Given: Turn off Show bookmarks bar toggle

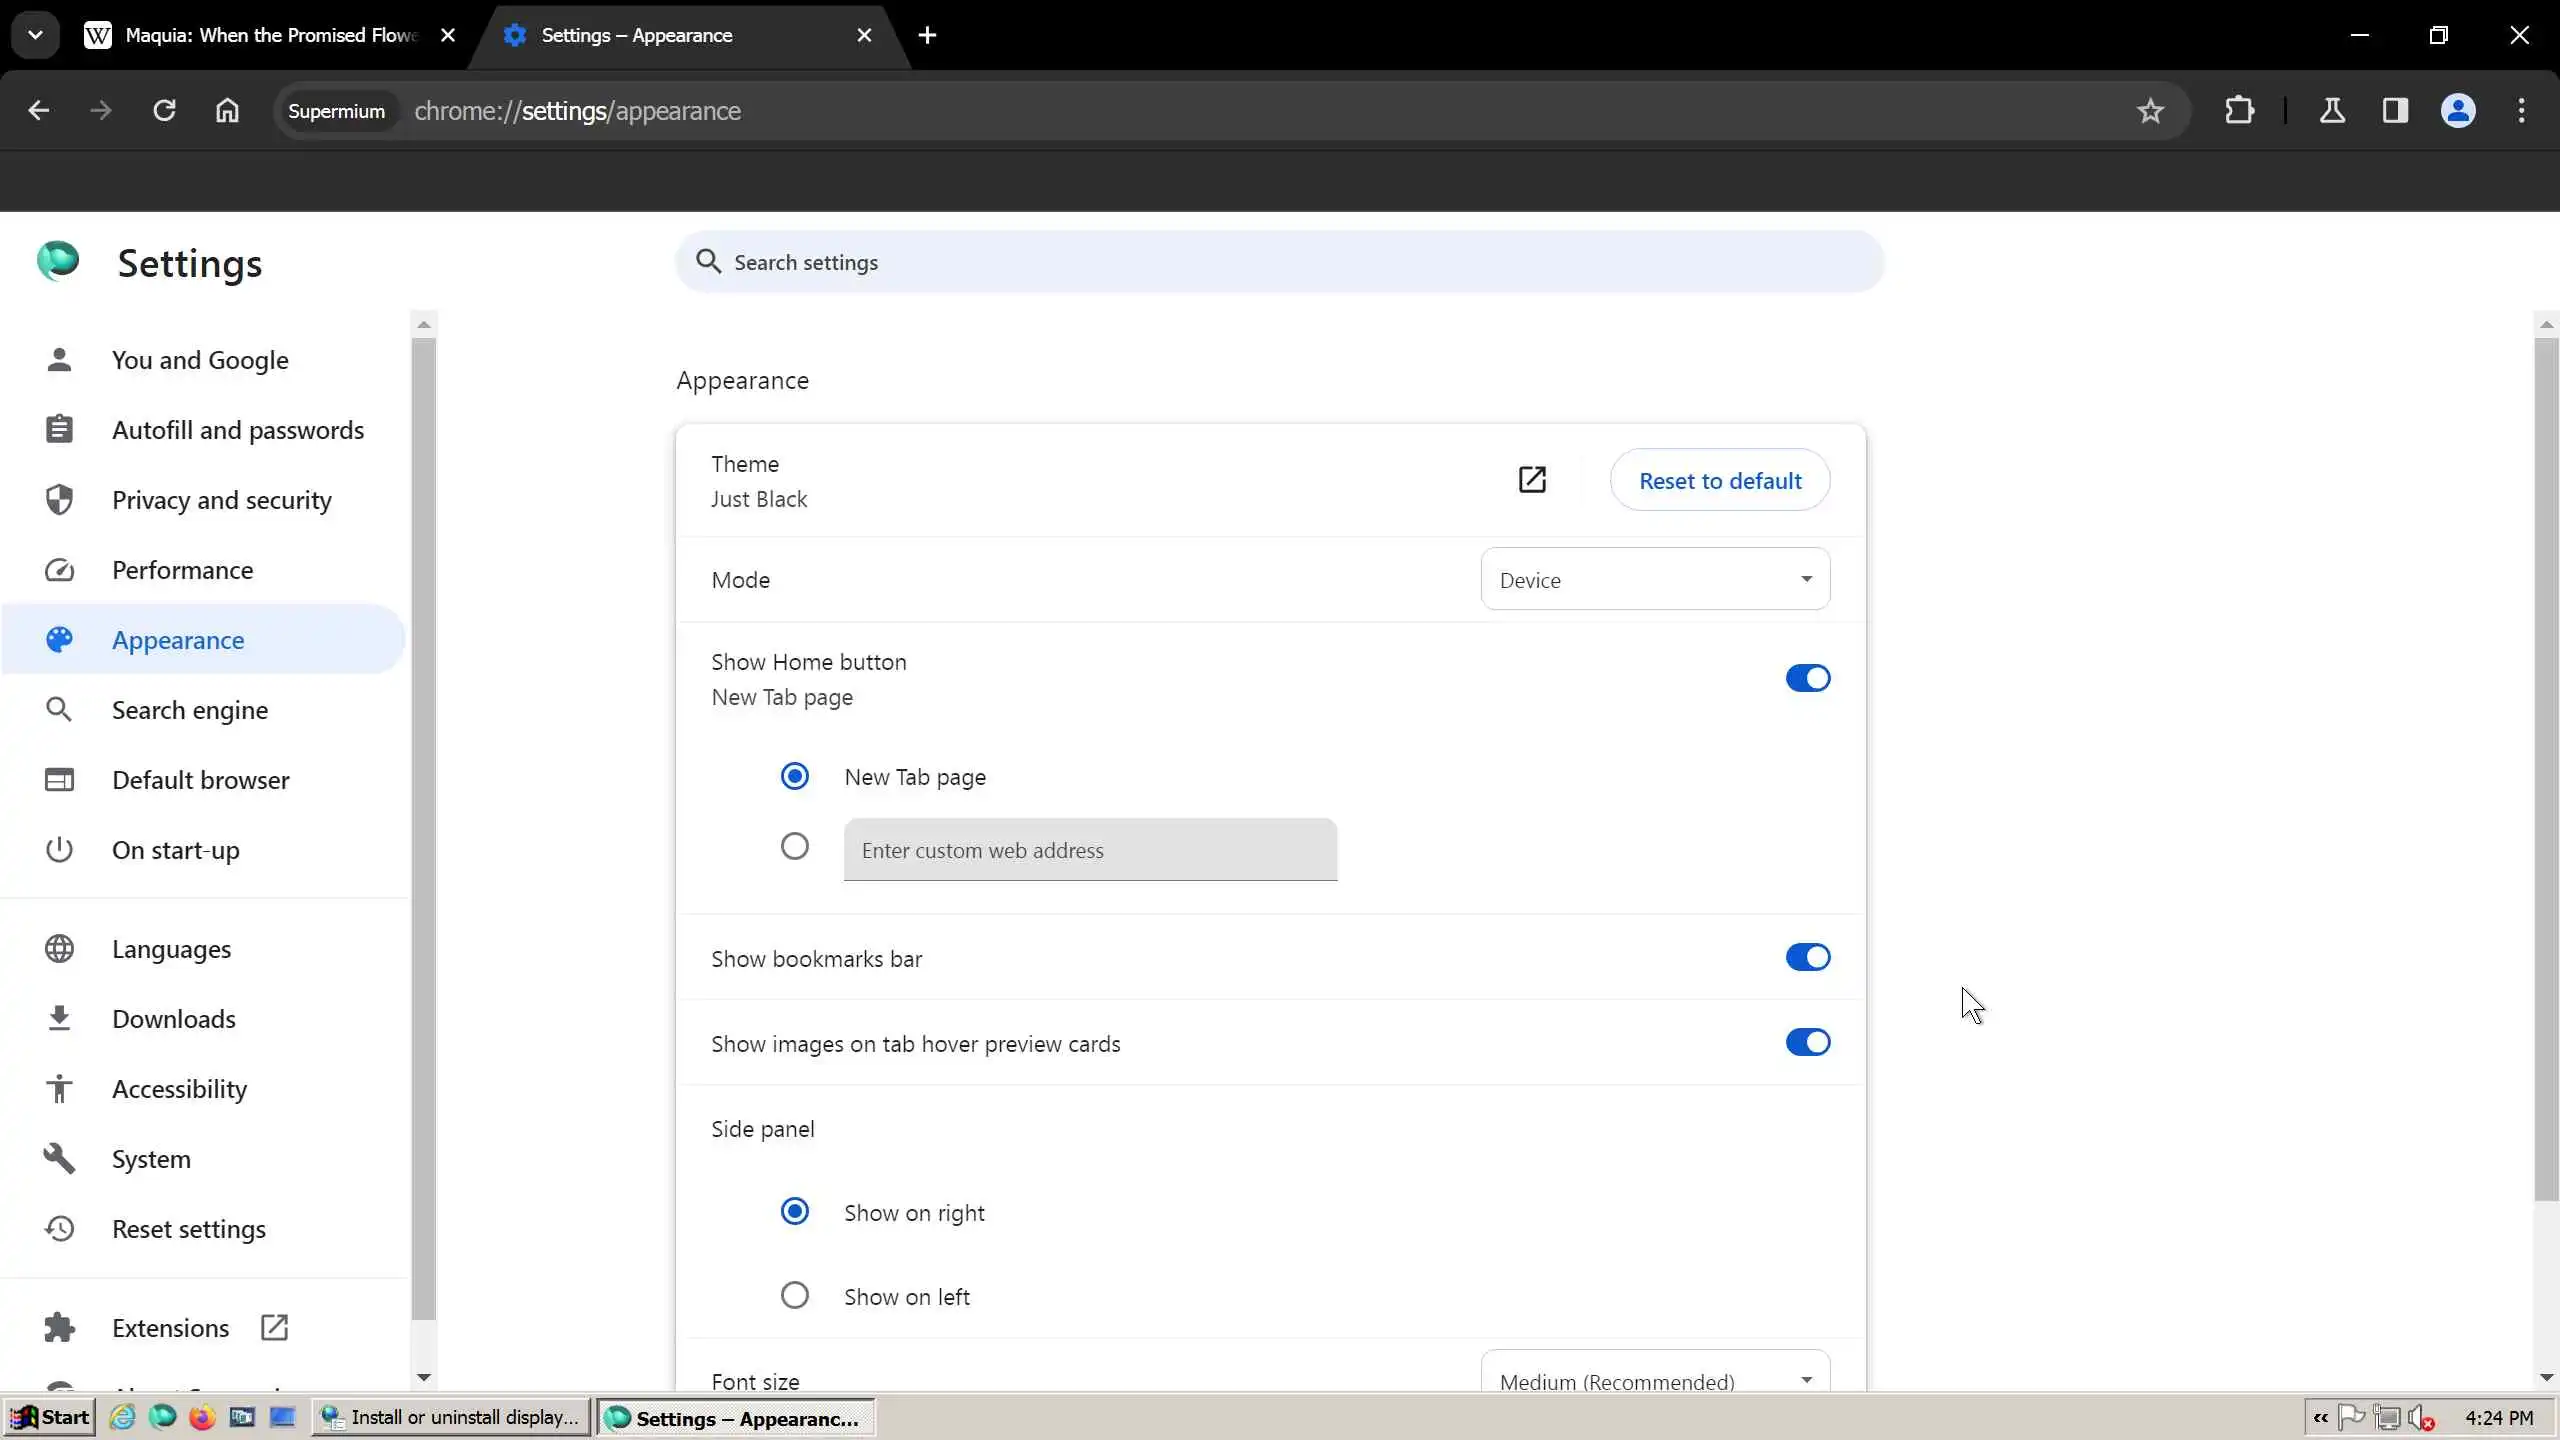Looking at the screenshot, I should click(x=1807, y=957).
